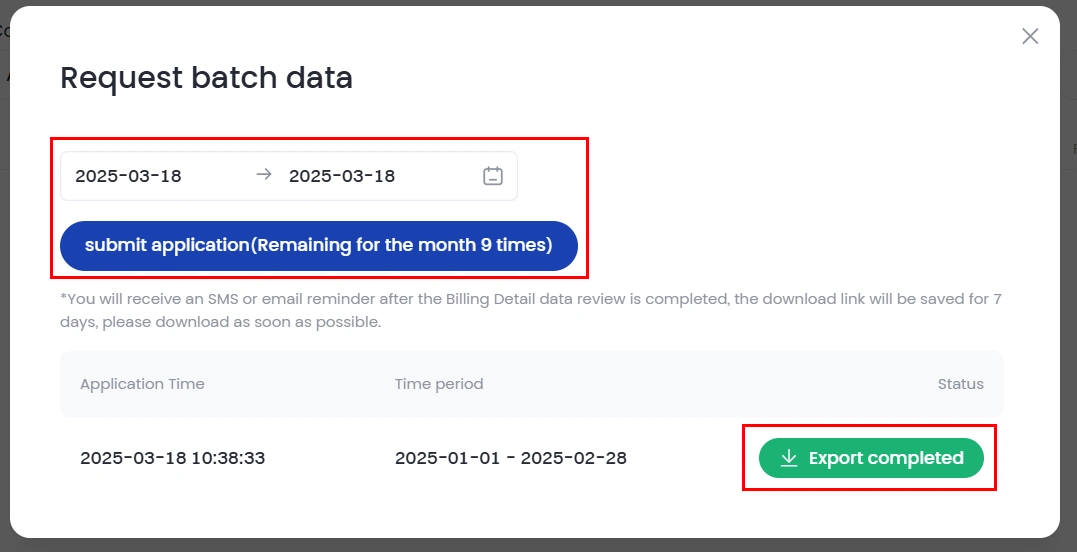Click the SMS or email reminder note text
This screenshot has width=1077, height=552.
pos(530,310)
